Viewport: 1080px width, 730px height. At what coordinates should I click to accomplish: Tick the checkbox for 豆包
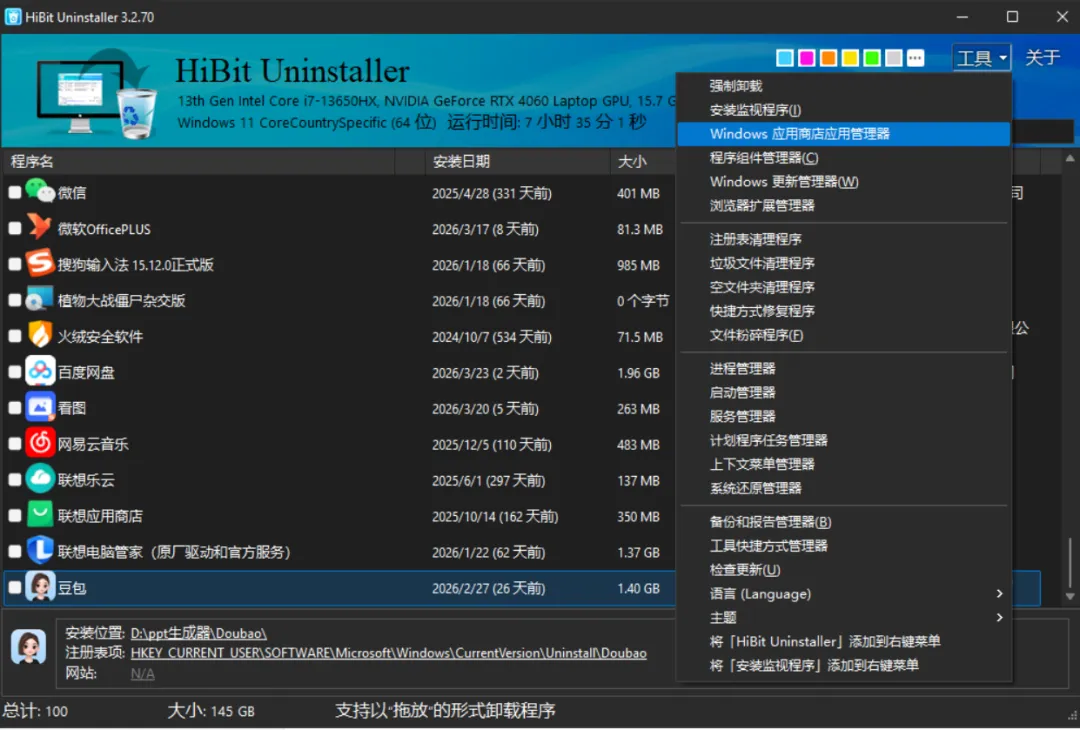tap(14, 587)
